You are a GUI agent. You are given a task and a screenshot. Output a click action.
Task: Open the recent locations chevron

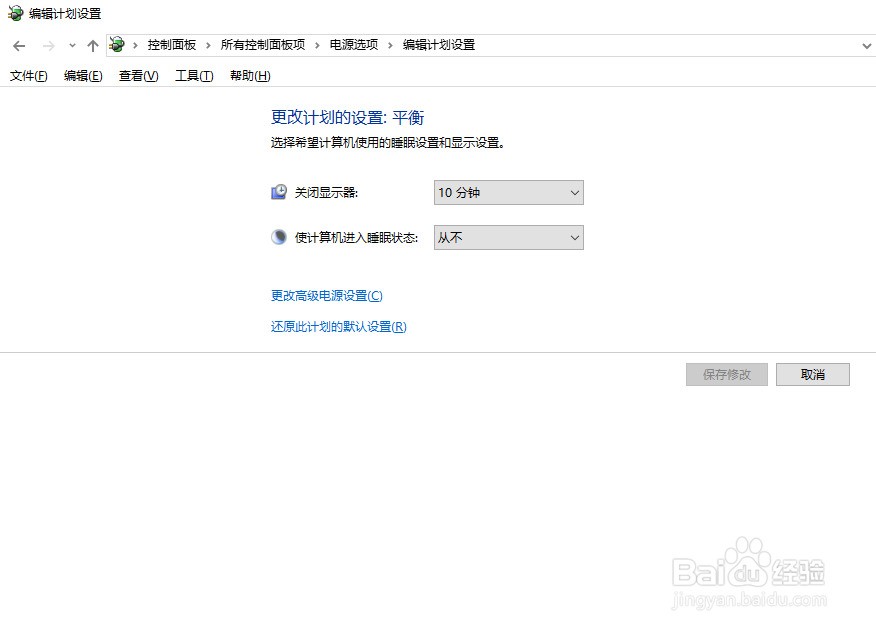(72, 46)
